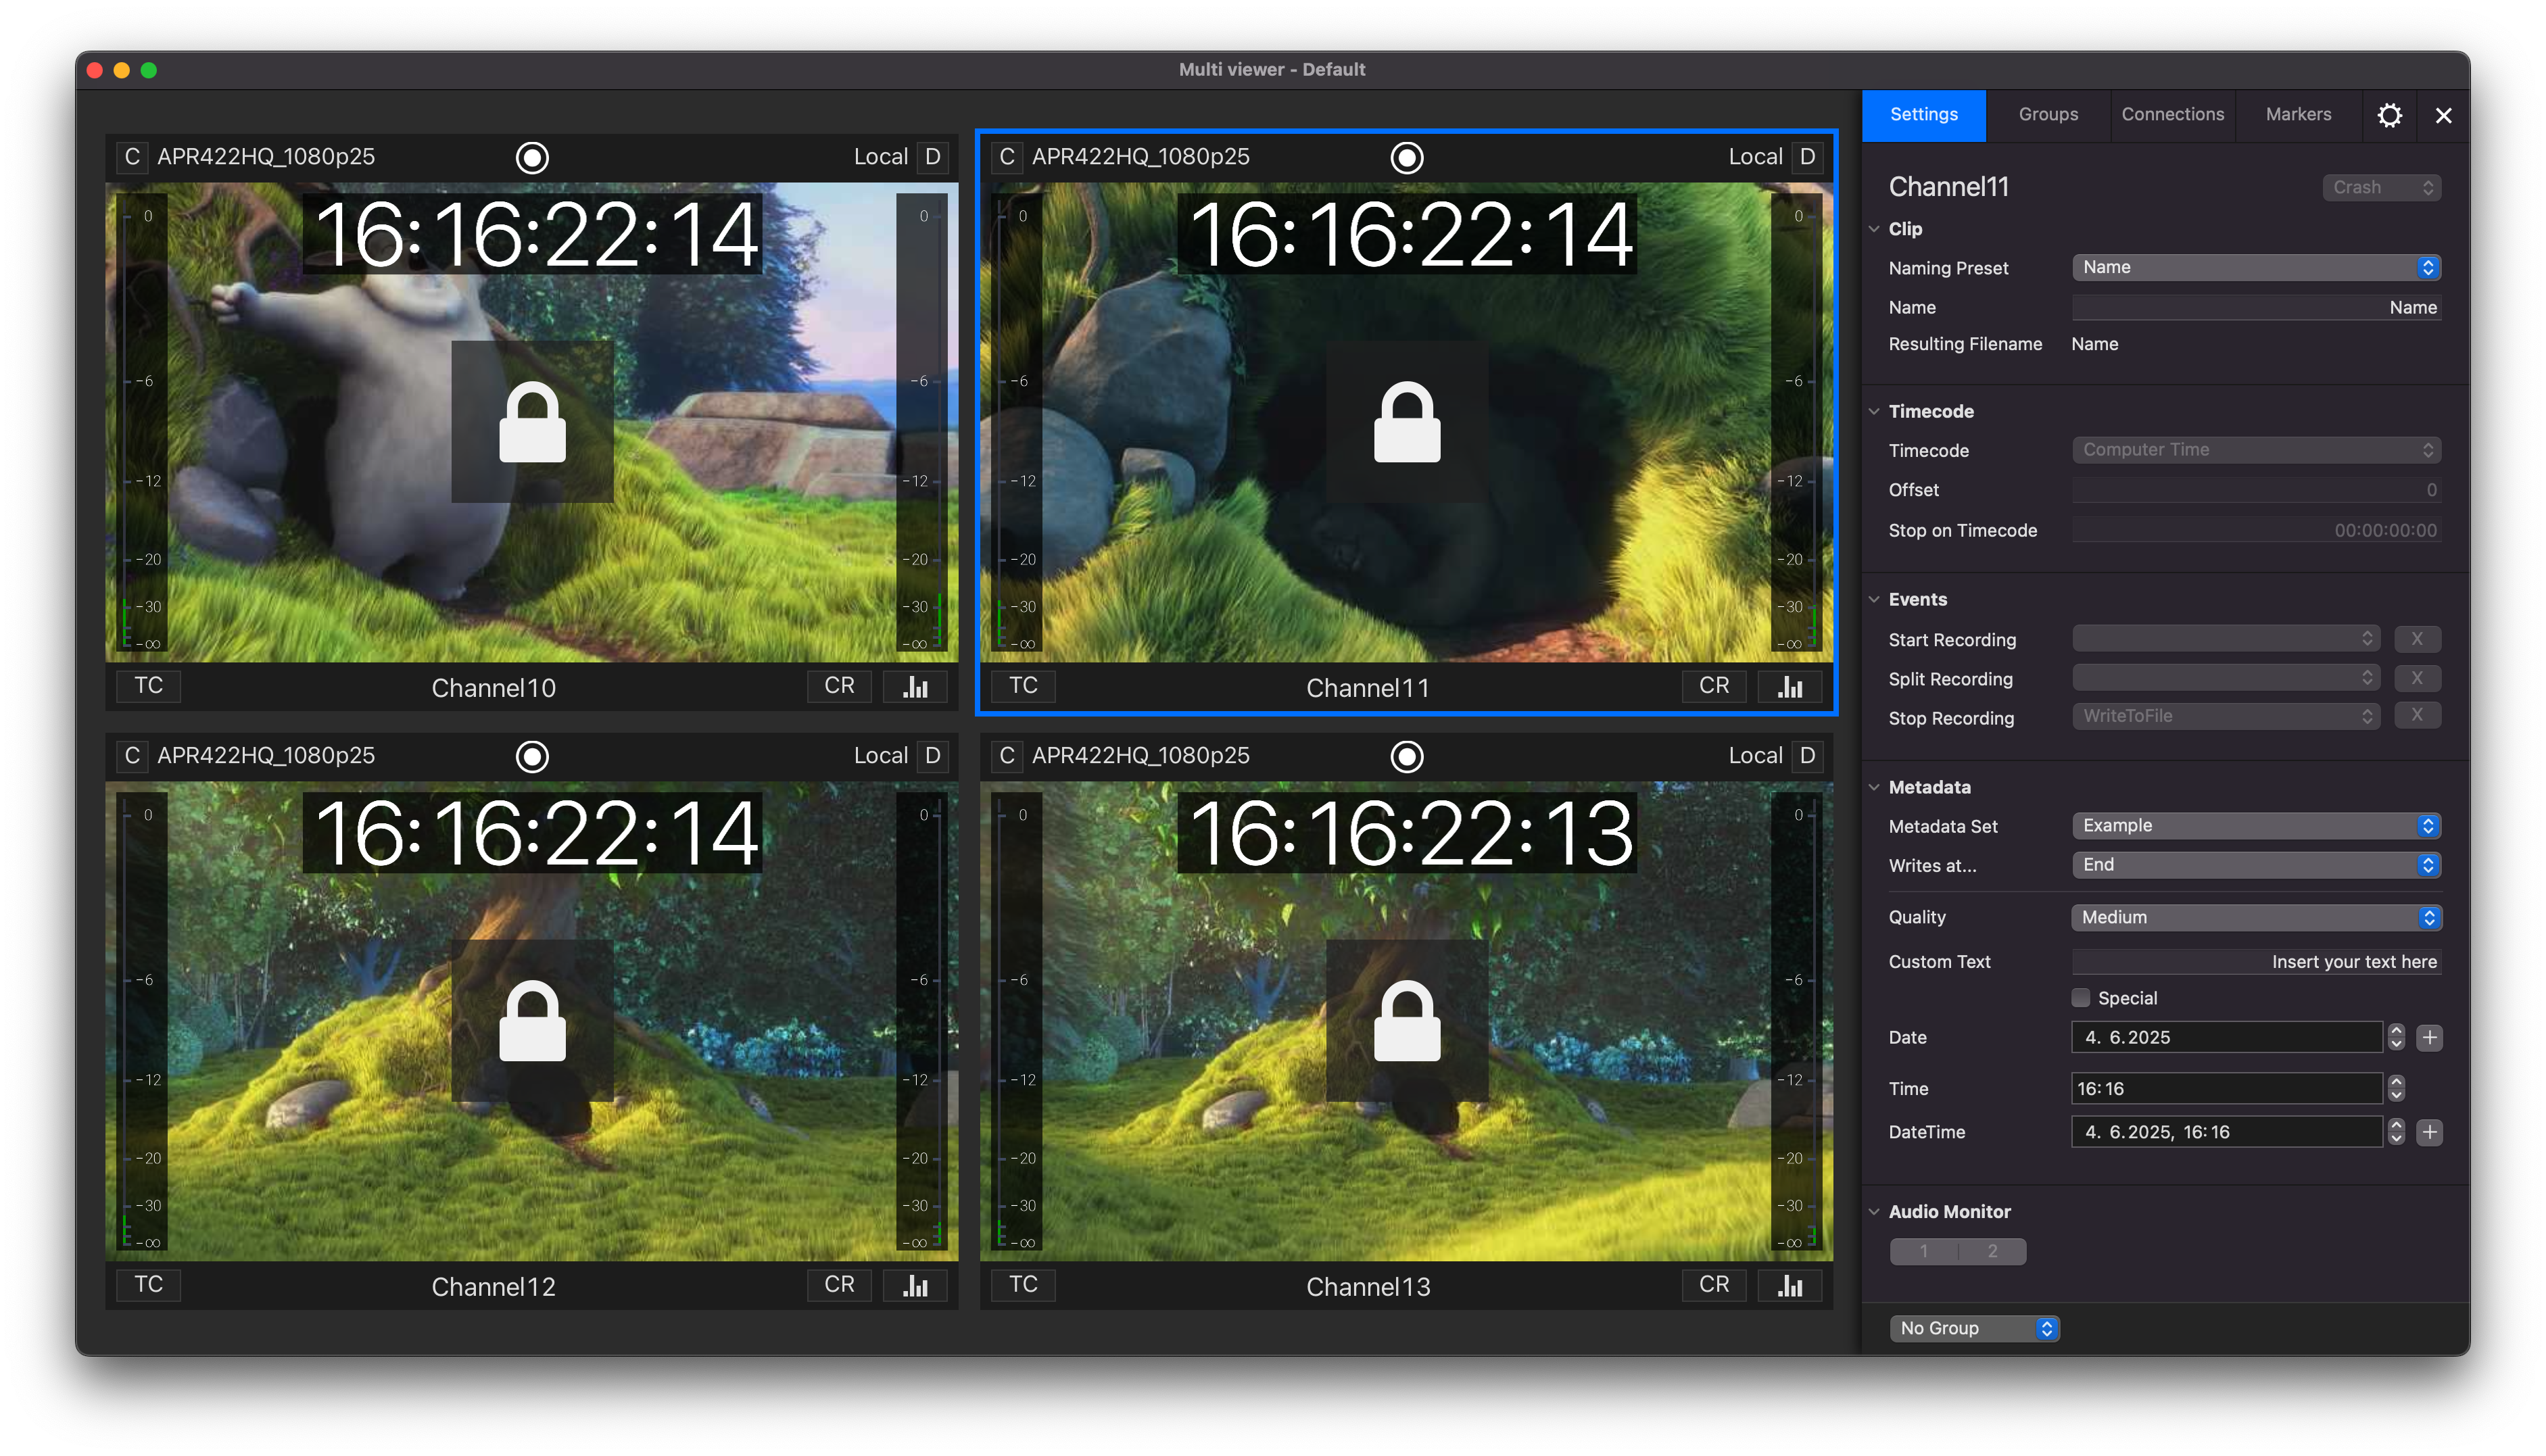The image size is (2546, 1456).
Task: Open the Writes at dropdown showing End
Action: pos(2256,865)
